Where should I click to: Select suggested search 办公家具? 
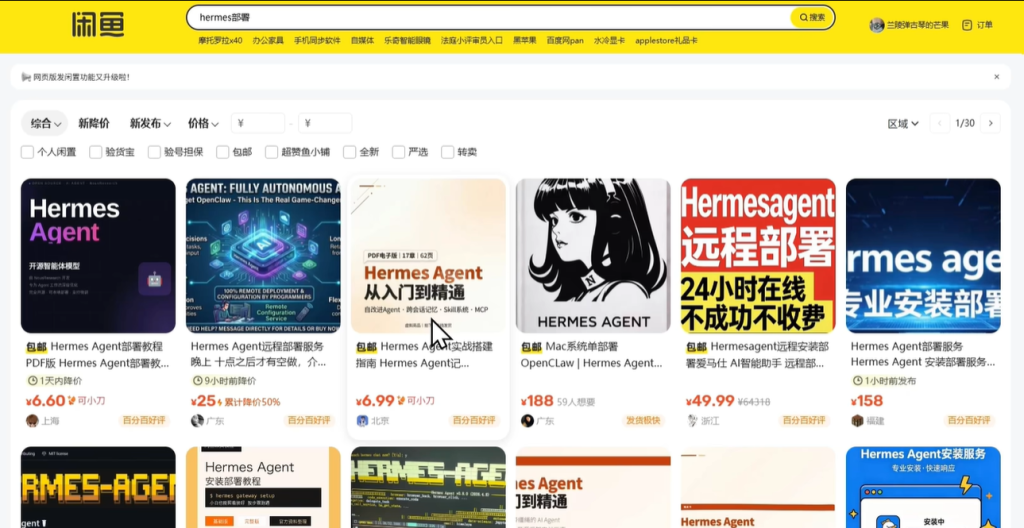[x=268, y=41]
